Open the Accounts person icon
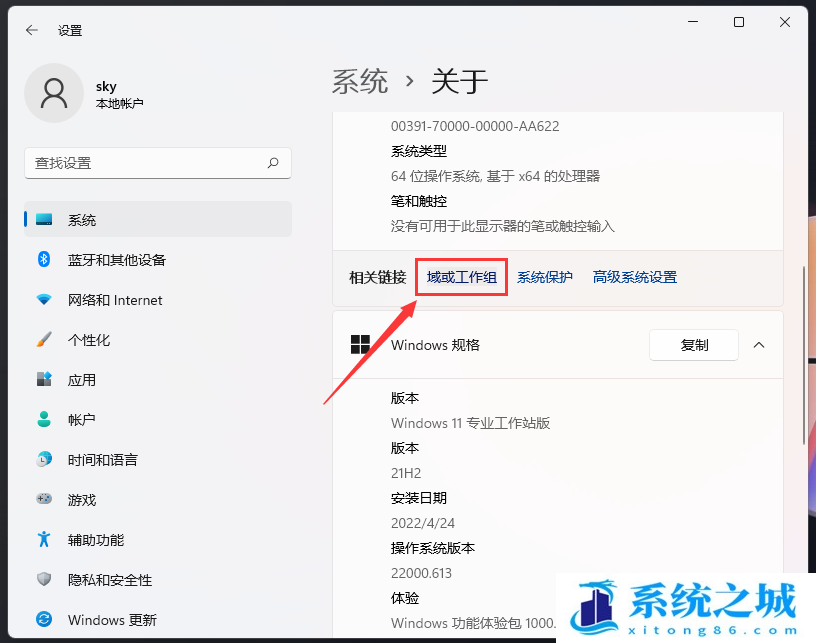816x643 pixels. point(44,420)
